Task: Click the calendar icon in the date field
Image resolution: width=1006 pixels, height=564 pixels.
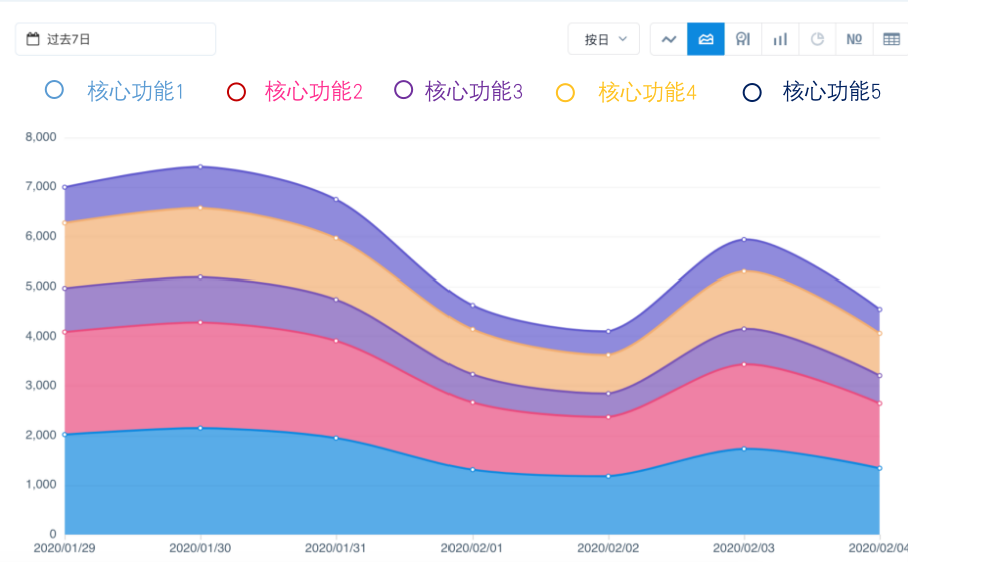Action: point(33,39)
